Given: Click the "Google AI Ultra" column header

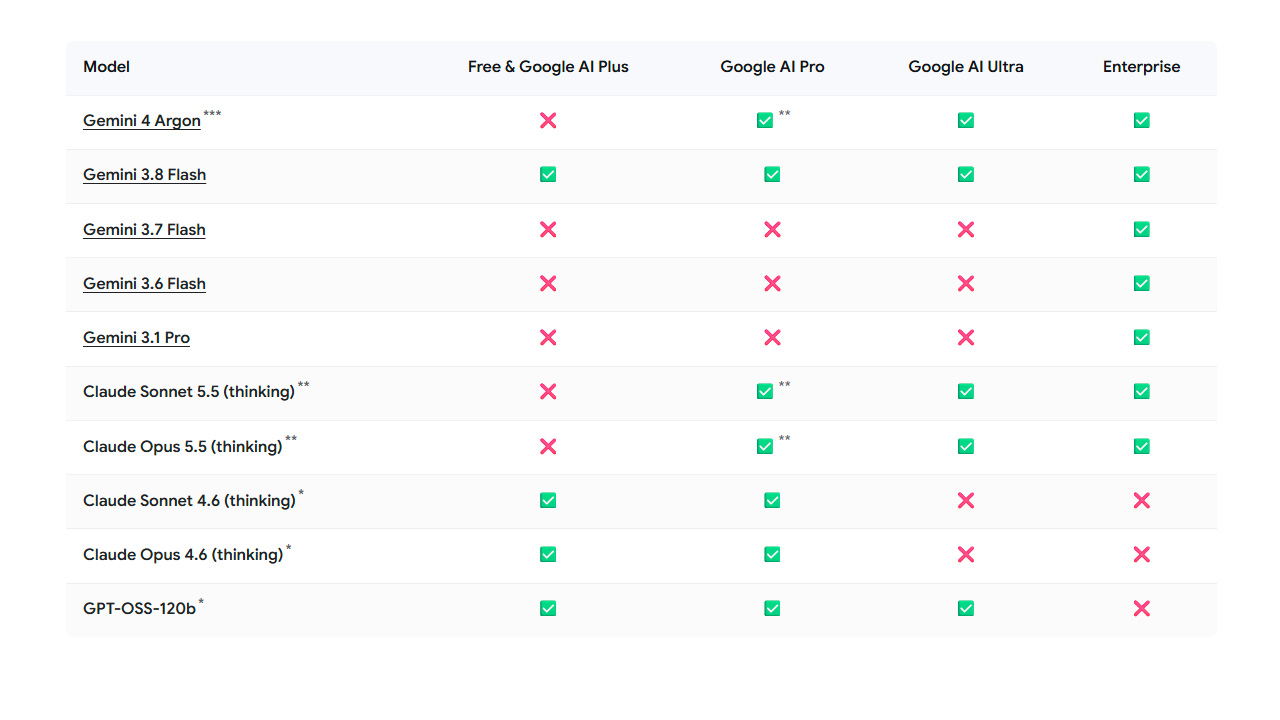Looking at the screenshot, I should click(966, 67).
